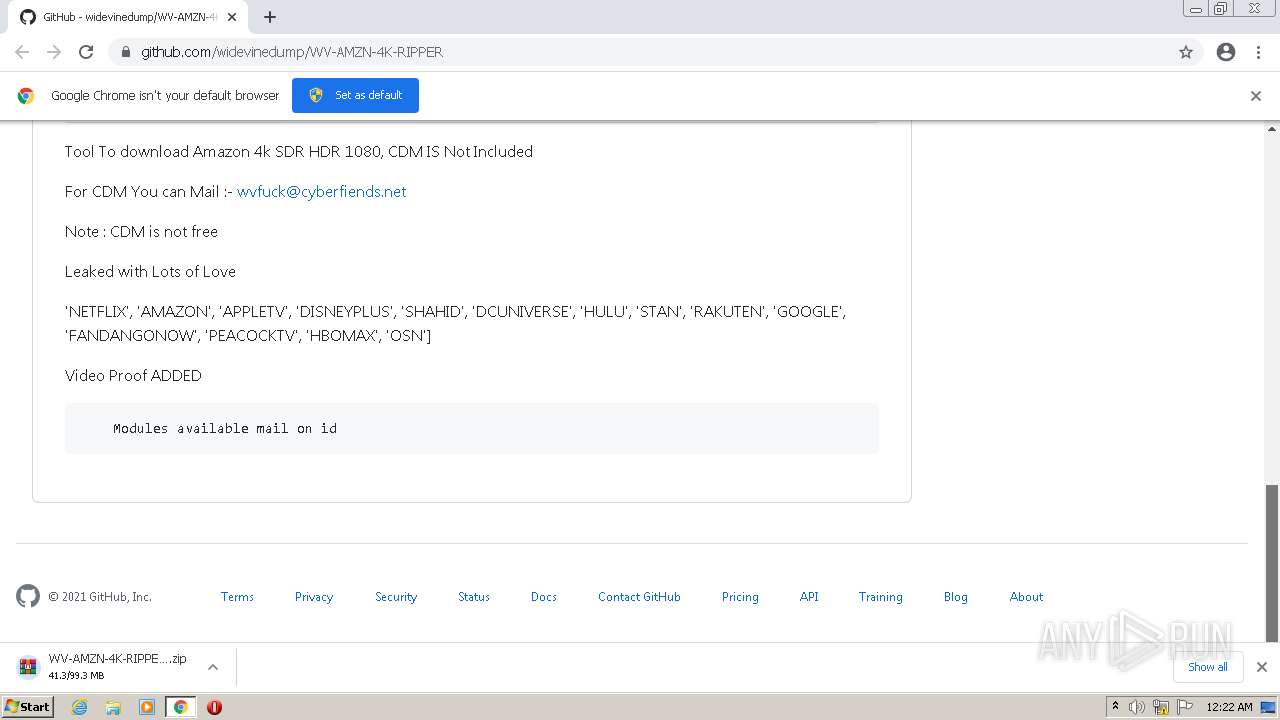This screenshot has width=1280, height=720.
Task: Open the Action Center flag icon
Action: pyautogui.click(x=1184, y=707)
